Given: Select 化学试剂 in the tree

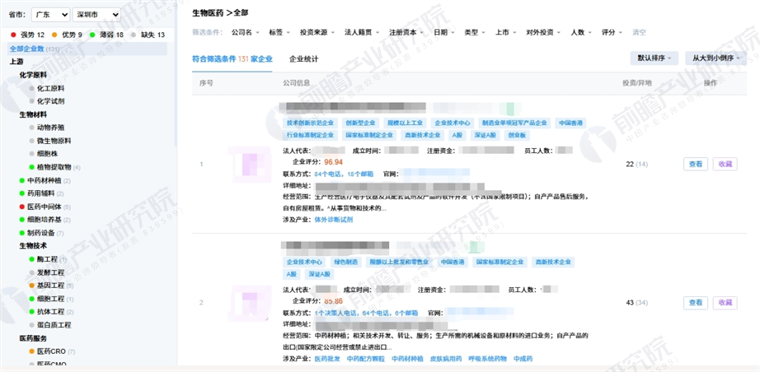Looking at the screenshot, I should tap(50, 101).
